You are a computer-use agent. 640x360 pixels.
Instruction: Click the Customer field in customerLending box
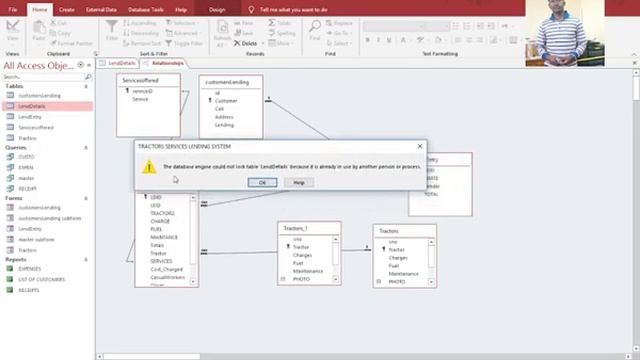(226, 101)
